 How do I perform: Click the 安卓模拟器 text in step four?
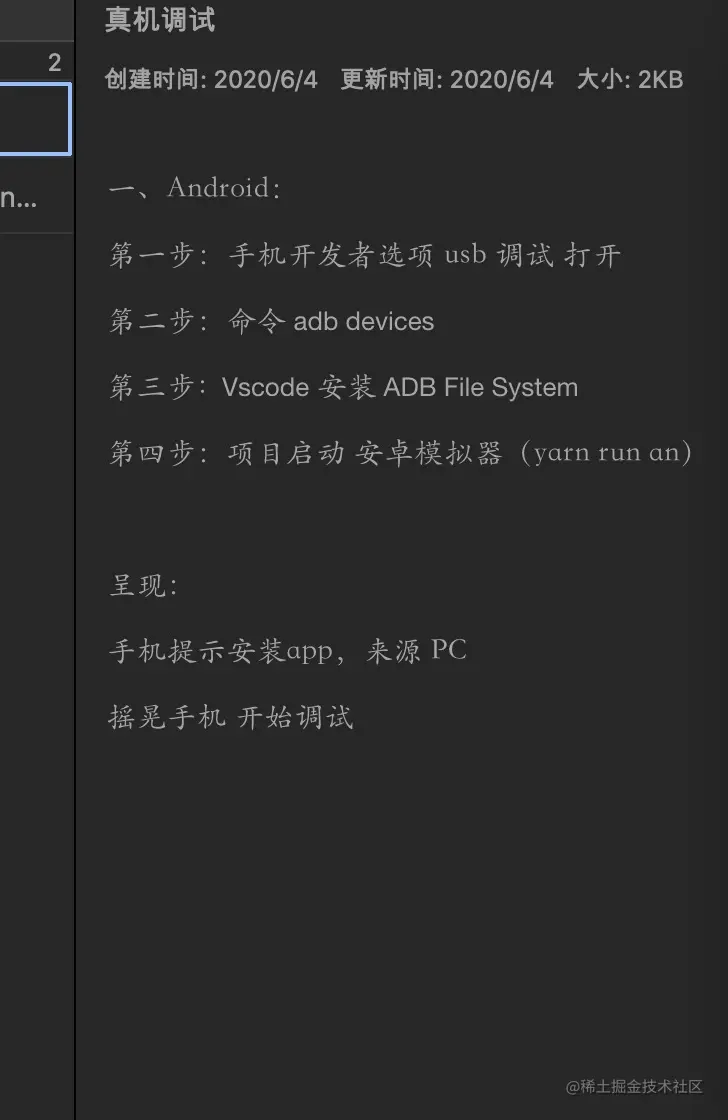click(x=429, y=453)
